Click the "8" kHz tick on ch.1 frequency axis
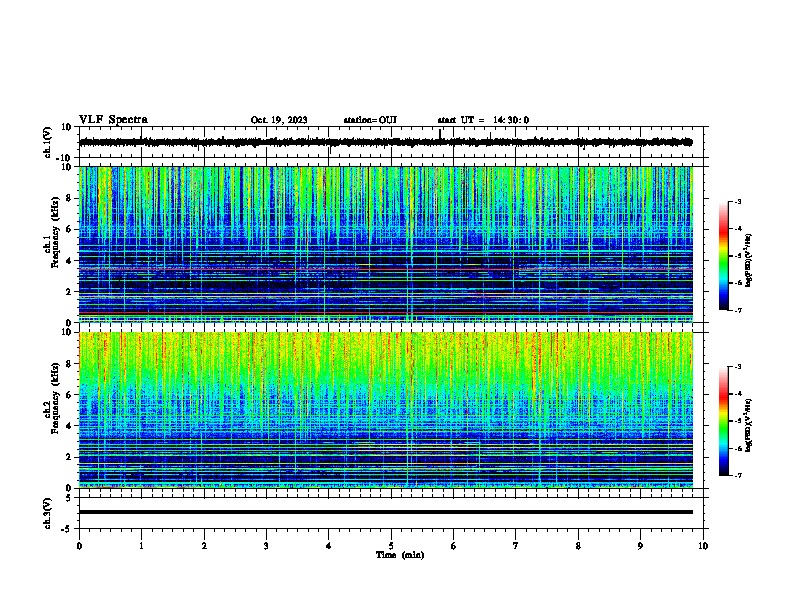This screenshot has width=792, height=612. pos(69,198)
